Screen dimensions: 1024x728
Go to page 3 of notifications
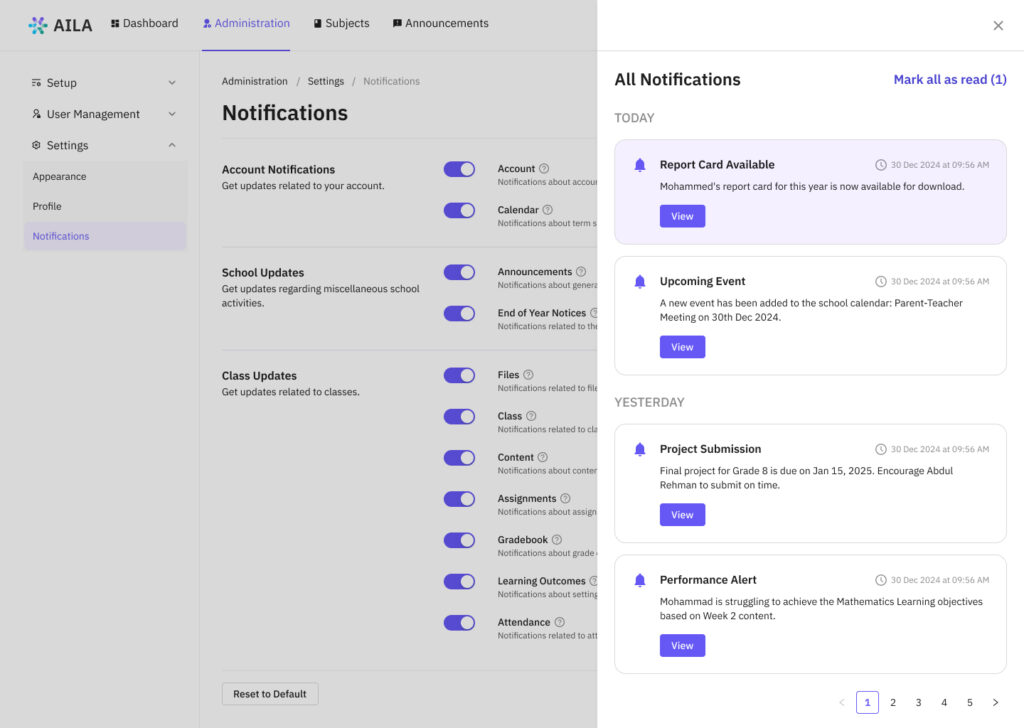click(918, 702)
